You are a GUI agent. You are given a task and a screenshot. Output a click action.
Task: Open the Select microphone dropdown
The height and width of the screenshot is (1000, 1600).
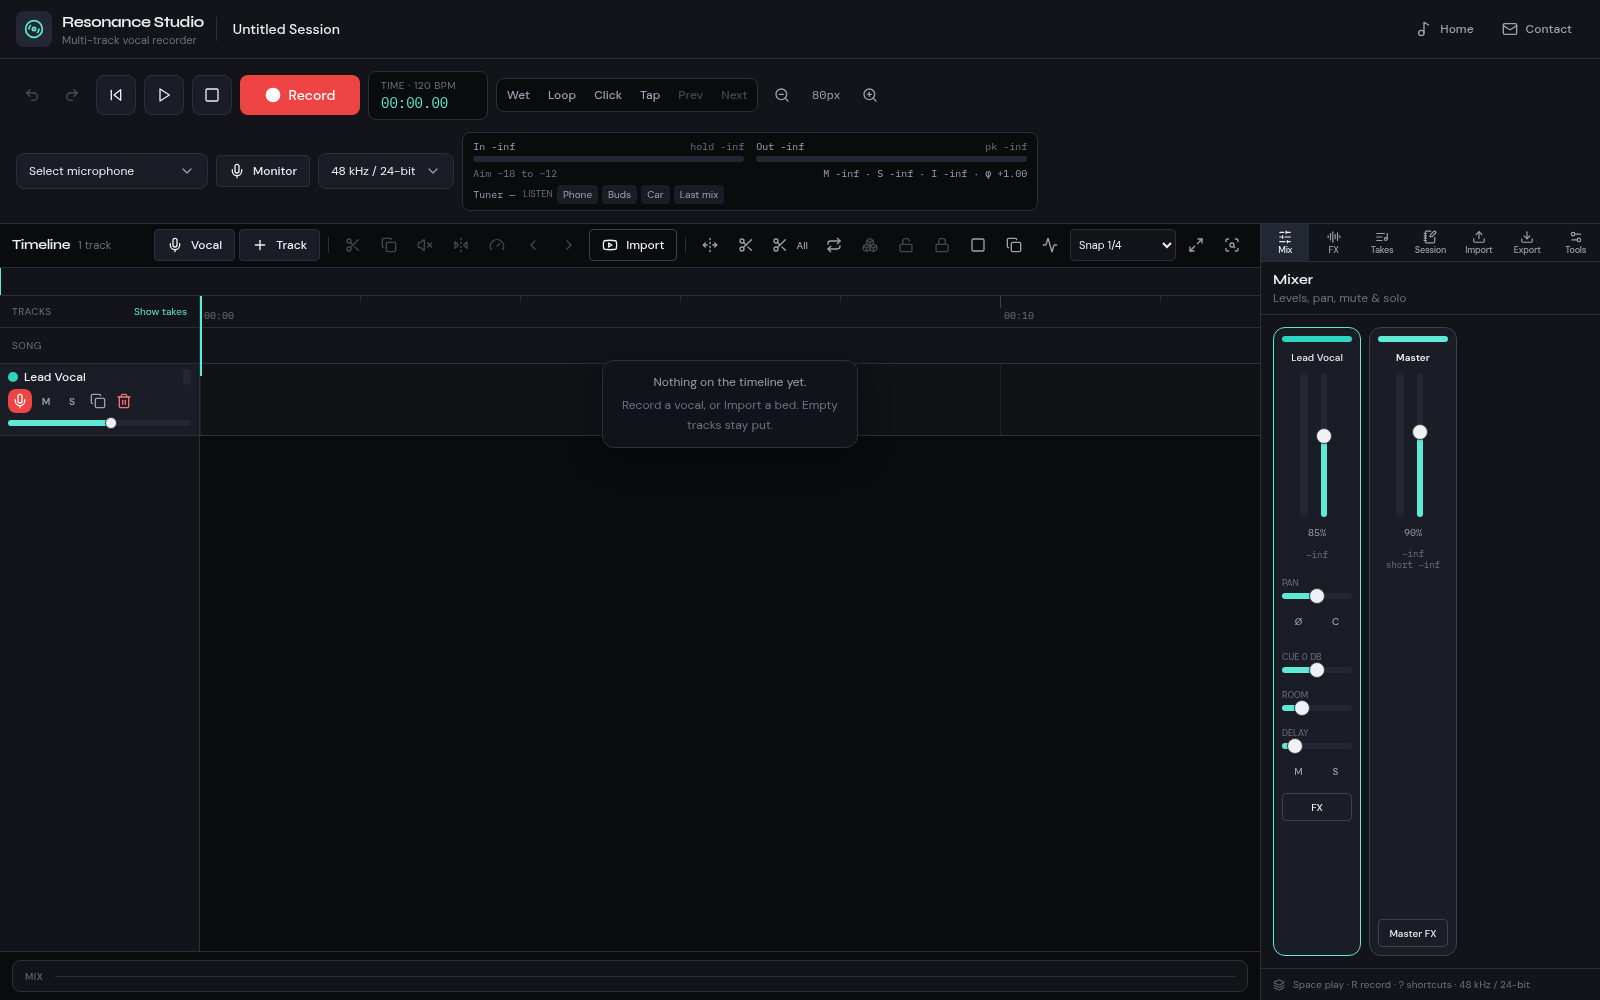112,171
